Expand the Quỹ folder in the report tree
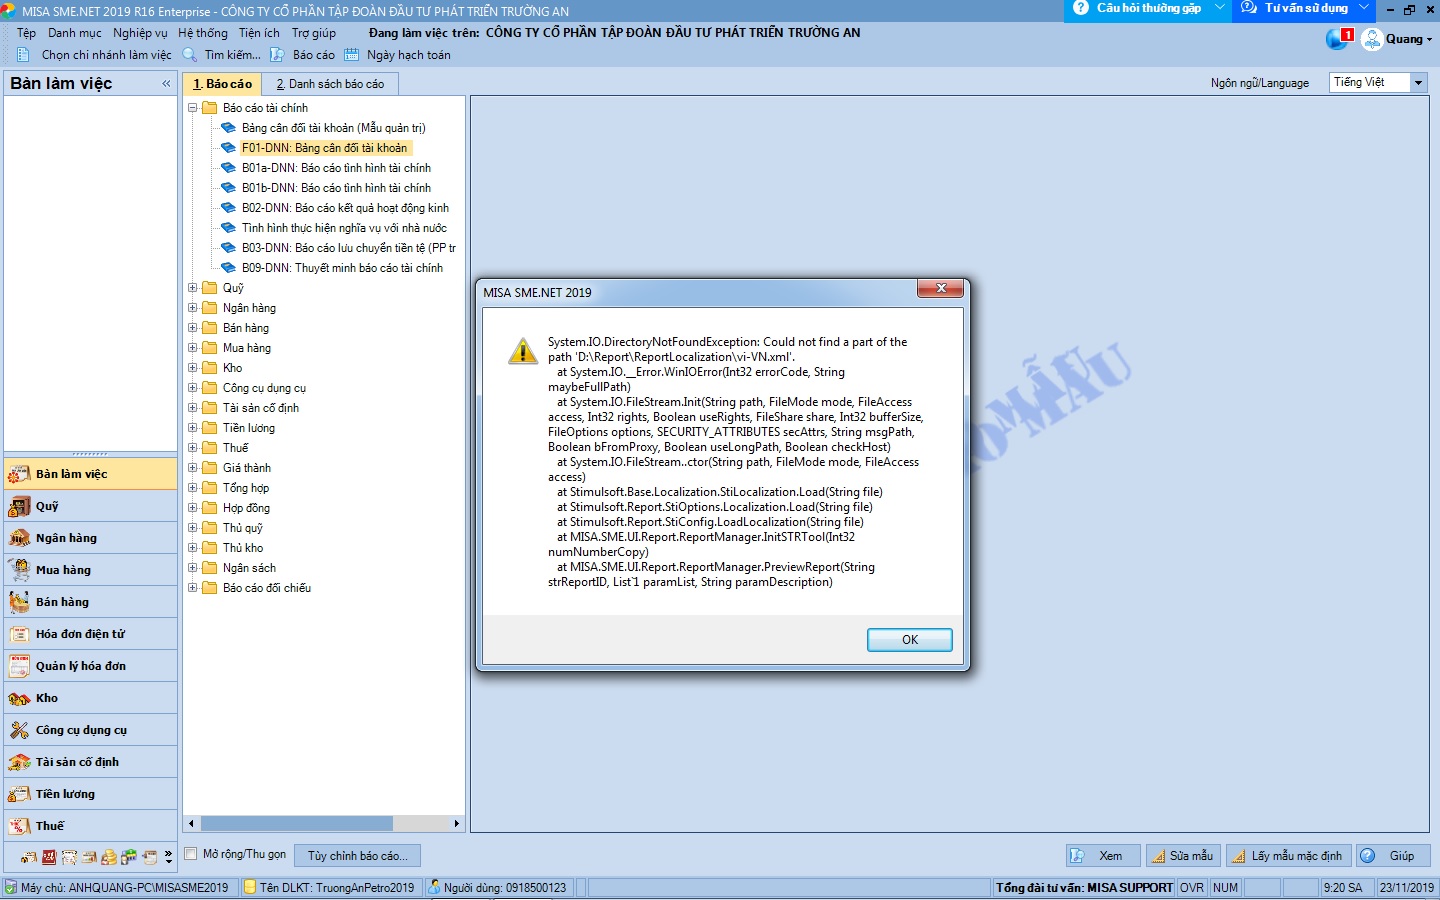The image size is (1440, 900). (x=193, y=288)
